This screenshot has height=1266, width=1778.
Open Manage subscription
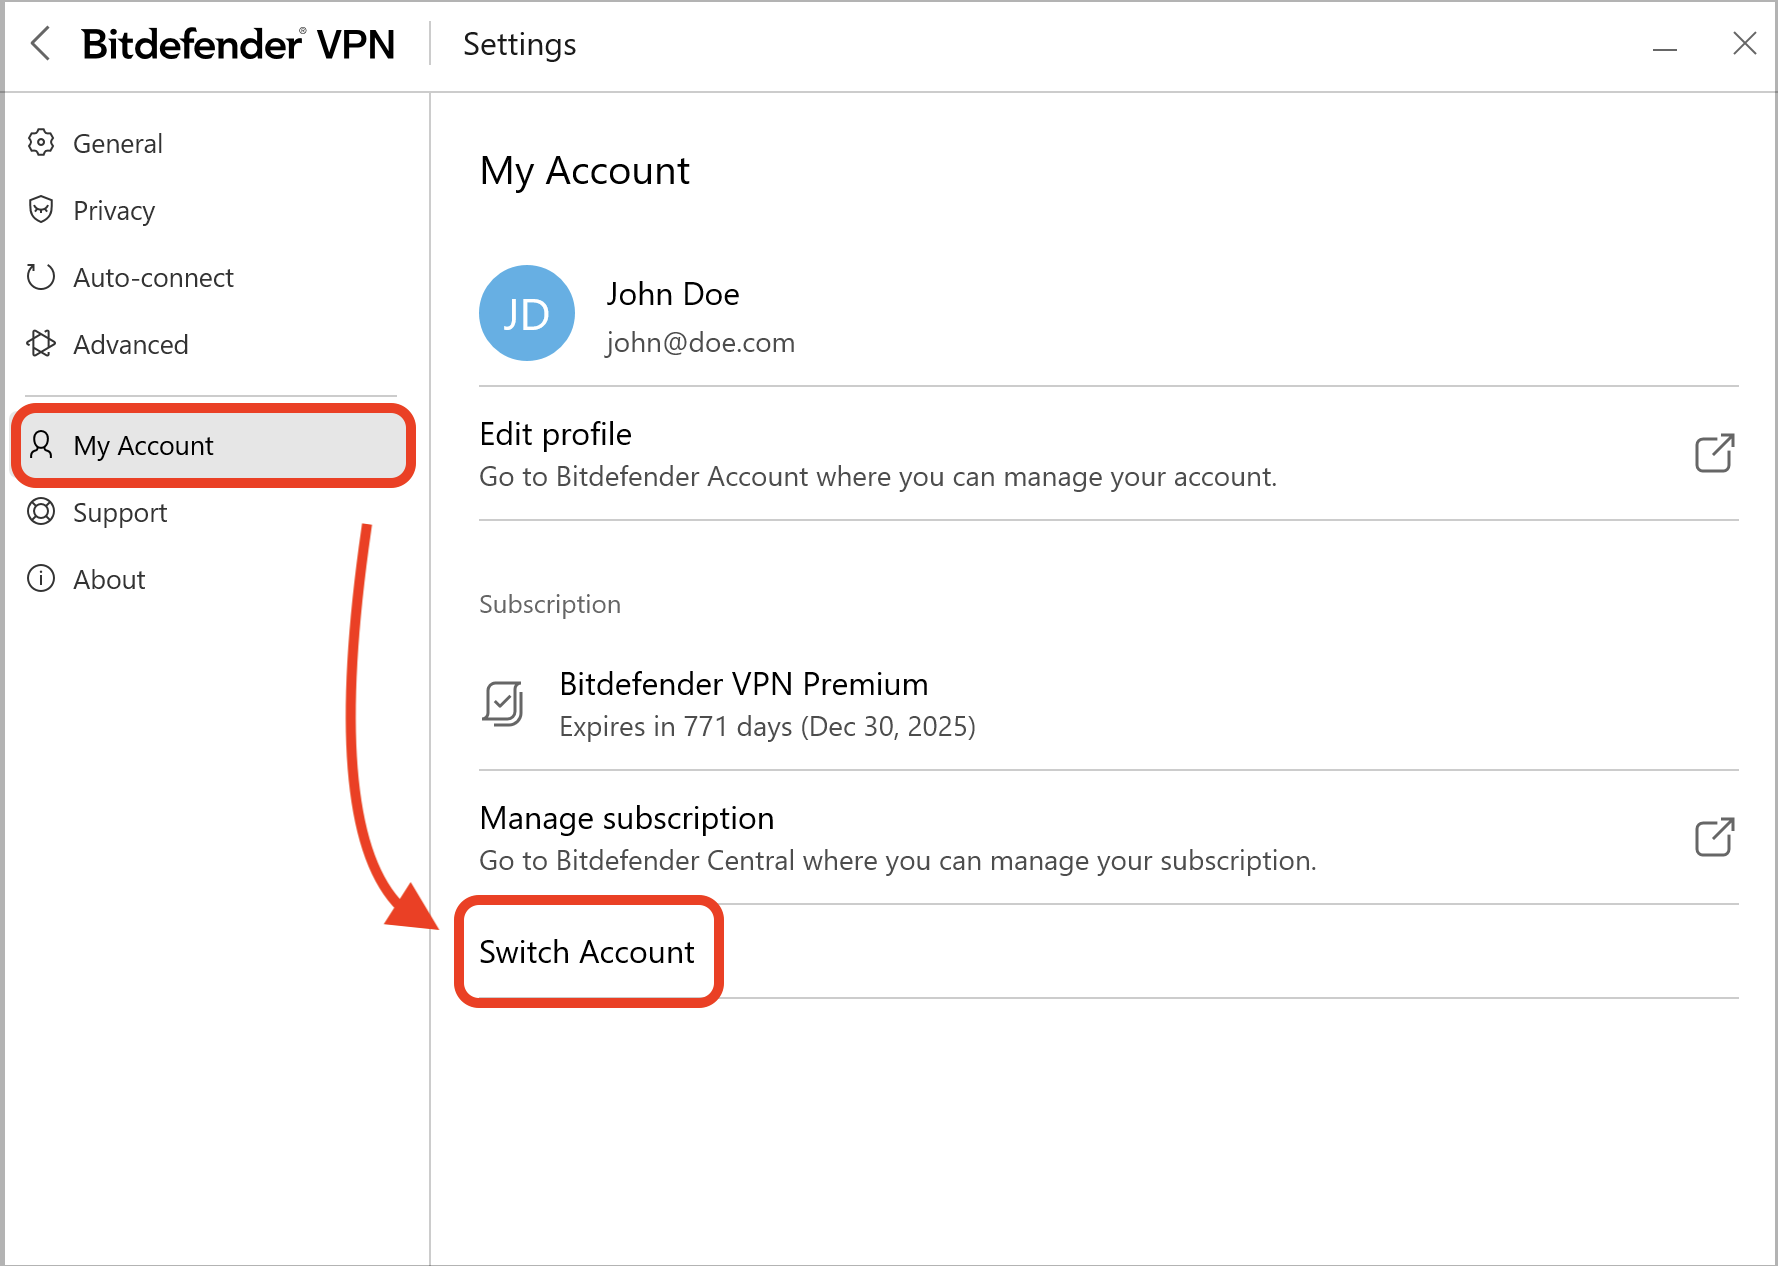tap(626, 817)
